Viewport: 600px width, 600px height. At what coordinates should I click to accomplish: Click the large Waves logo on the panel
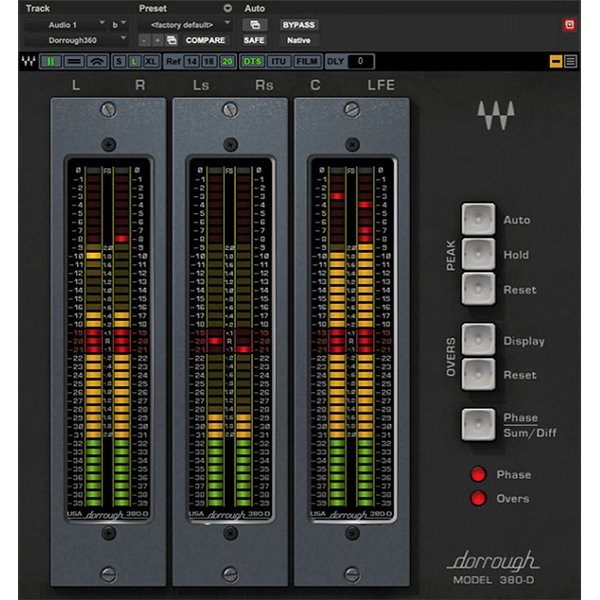point(496,115)
